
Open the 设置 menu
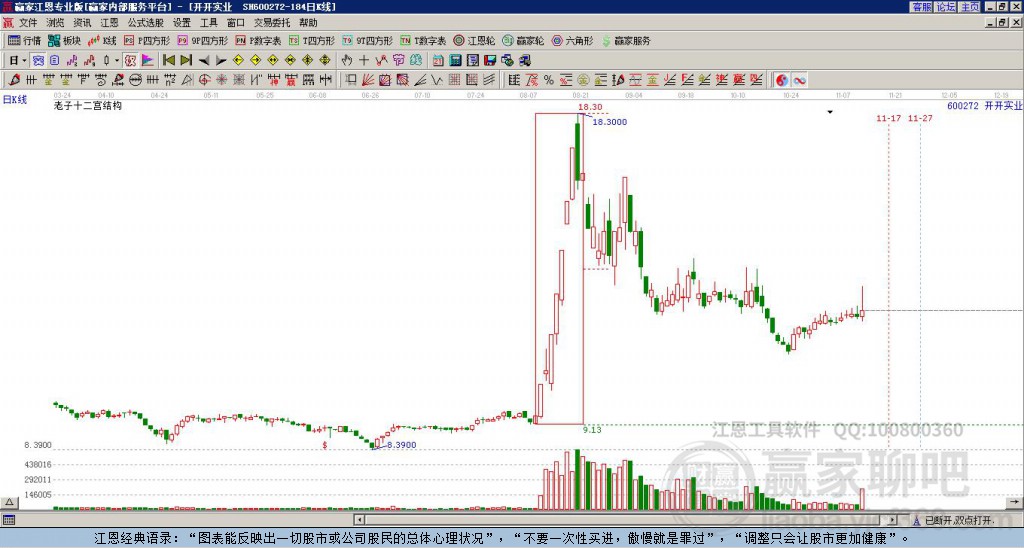coord(182,23)
